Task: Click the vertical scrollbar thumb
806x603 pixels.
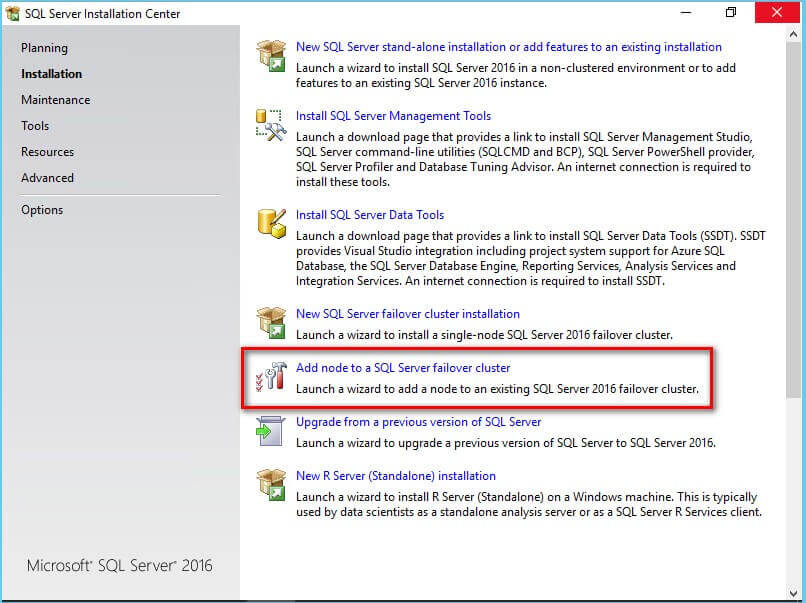Action: click(793, 220)
